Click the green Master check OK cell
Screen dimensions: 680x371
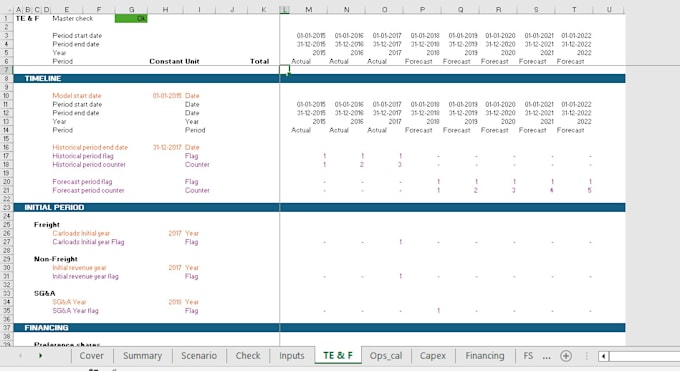point(131,18)
